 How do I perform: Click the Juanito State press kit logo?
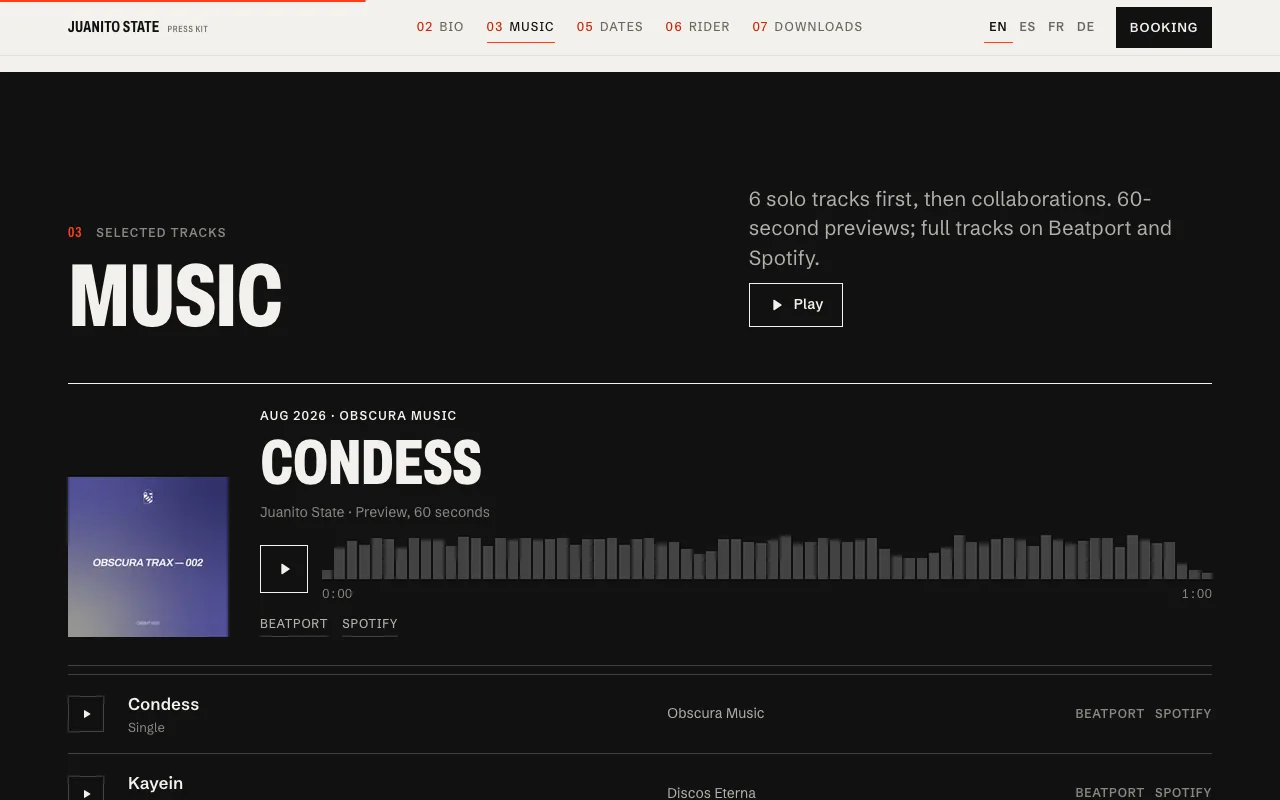[x=138, y=27]
